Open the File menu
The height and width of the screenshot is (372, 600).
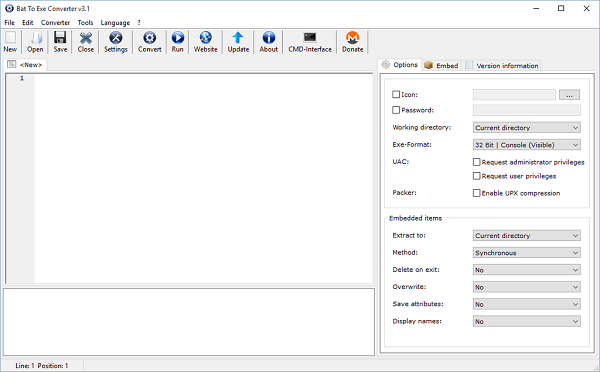pos(9,23)
